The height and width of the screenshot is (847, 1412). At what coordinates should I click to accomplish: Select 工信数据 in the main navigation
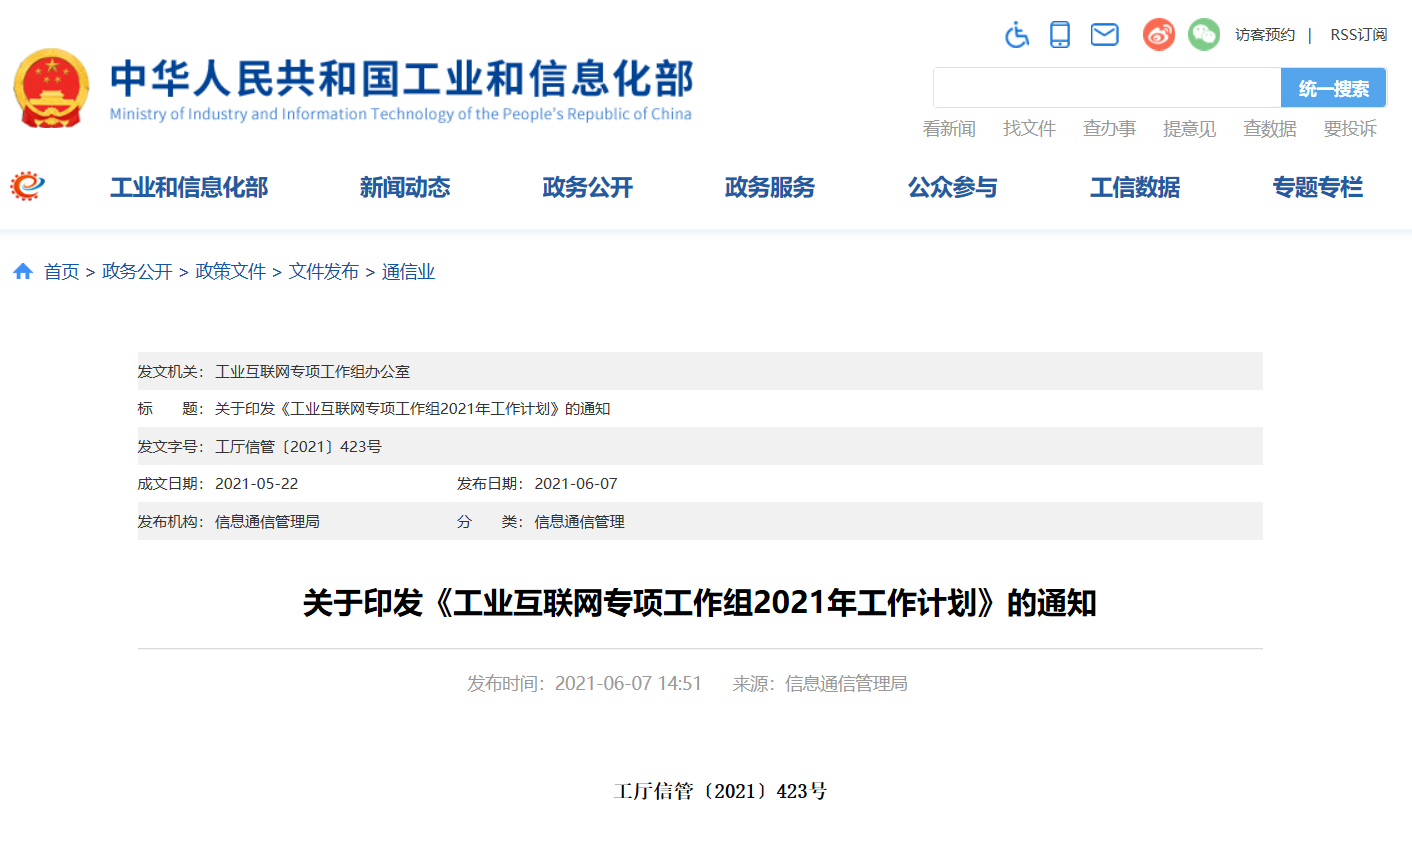click(x=1135, y=188)
